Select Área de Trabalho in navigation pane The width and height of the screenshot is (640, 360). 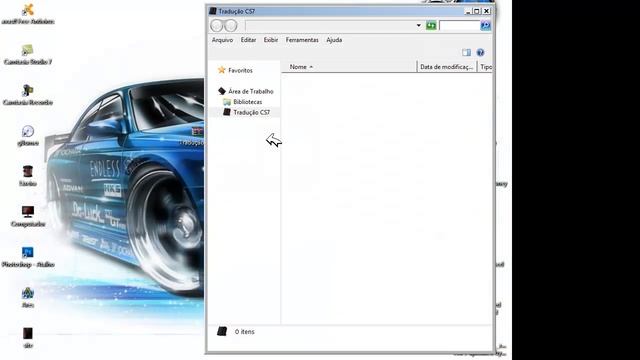coord(251,91)
